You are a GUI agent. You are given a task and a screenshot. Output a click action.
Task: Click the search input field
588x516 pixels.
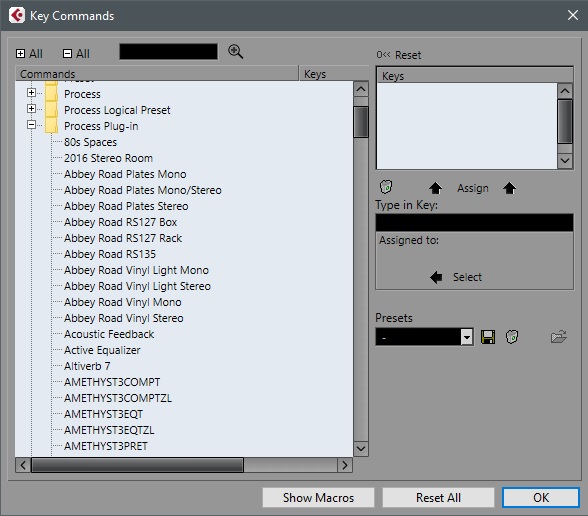168,52
